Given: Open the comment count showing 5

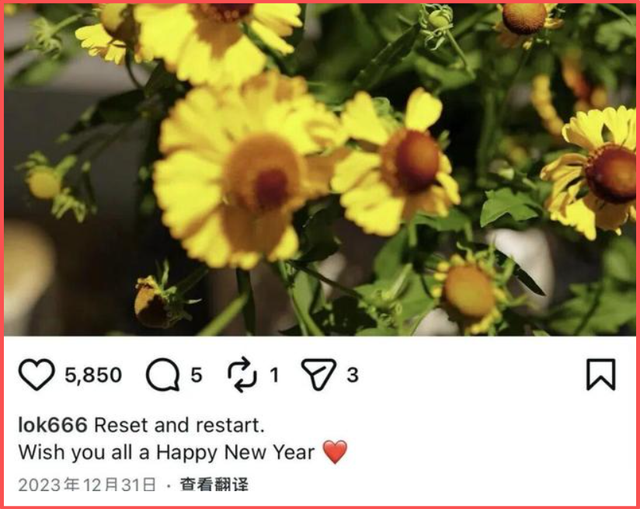Looking at the screenshot, I should coord(196,375).
